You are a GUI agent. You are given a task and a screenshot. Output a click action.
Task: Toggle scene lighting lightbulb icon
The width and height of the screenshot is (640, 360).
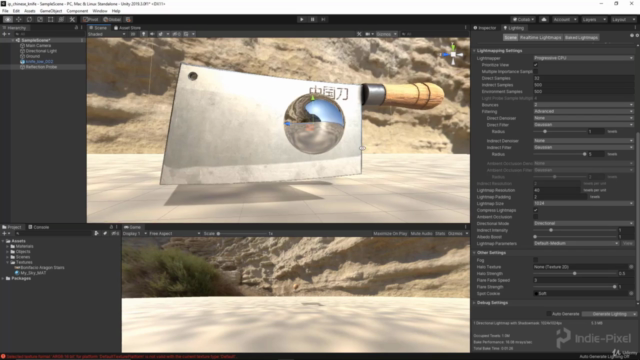[144, 34]
